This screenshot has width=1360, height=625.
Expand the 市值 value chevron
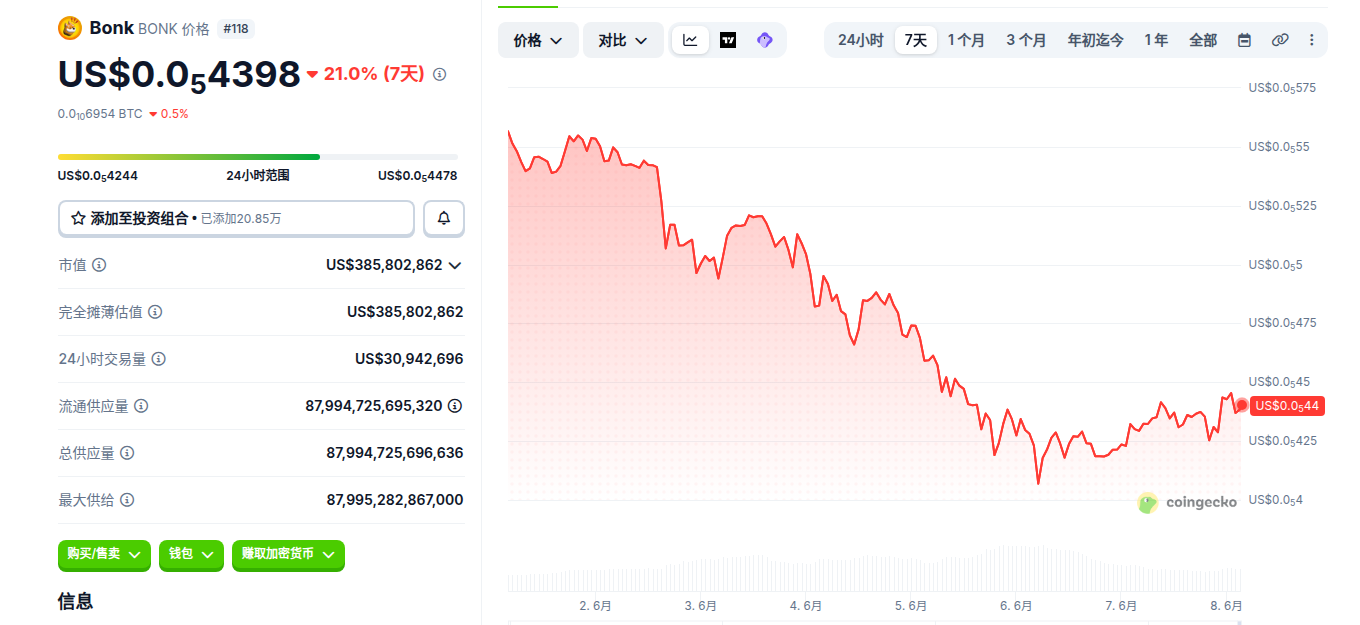[x=455, y=265]
